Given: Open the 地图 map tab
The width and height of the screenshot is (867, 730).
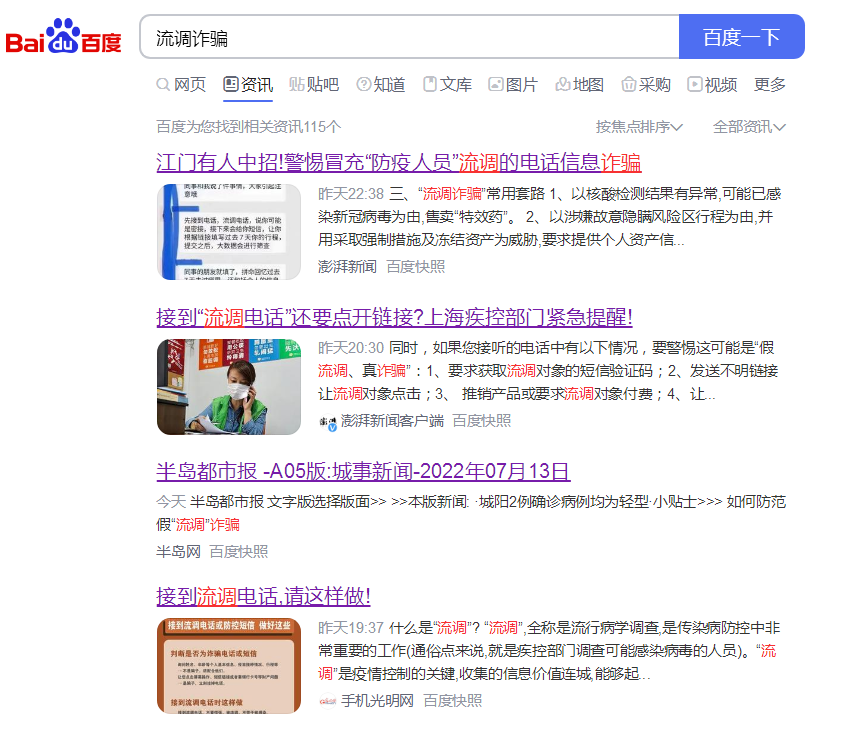Looking at the screenshot, I should point(580,85).
